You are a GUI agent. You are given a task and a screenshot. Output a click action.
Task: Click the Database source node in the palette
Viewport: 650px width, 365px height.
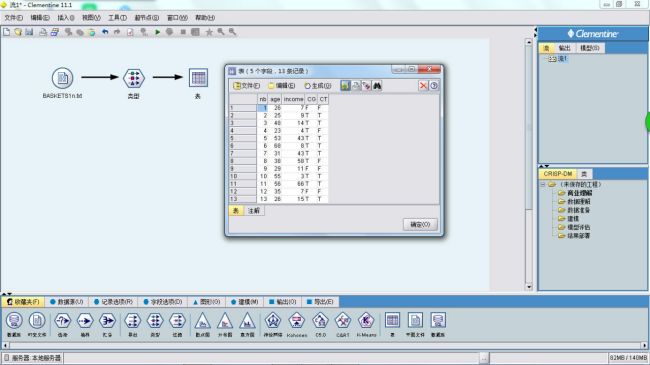coord(14,324)
